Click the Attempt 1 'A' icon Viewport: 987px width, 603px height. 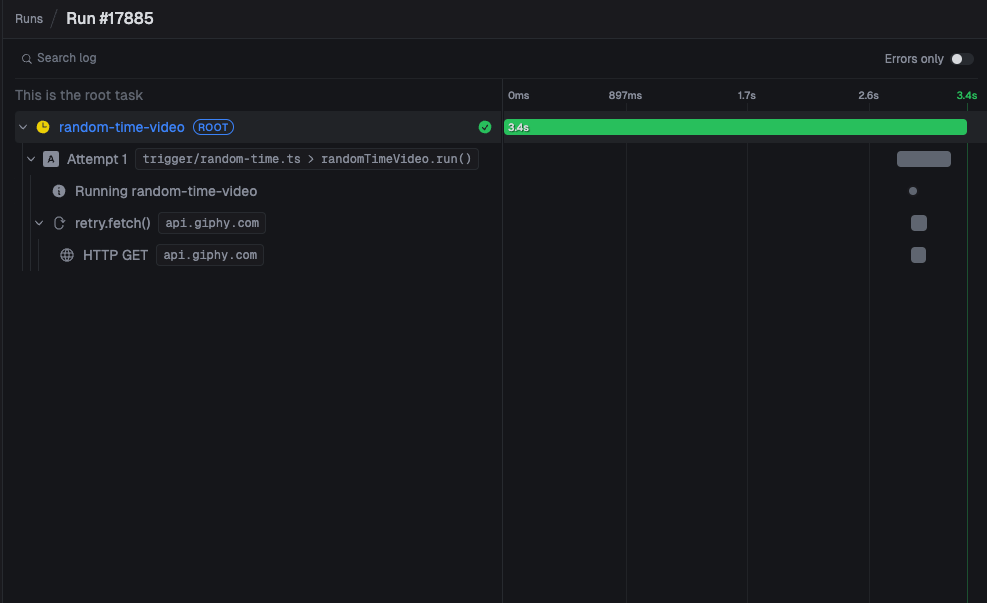[51, 159]
